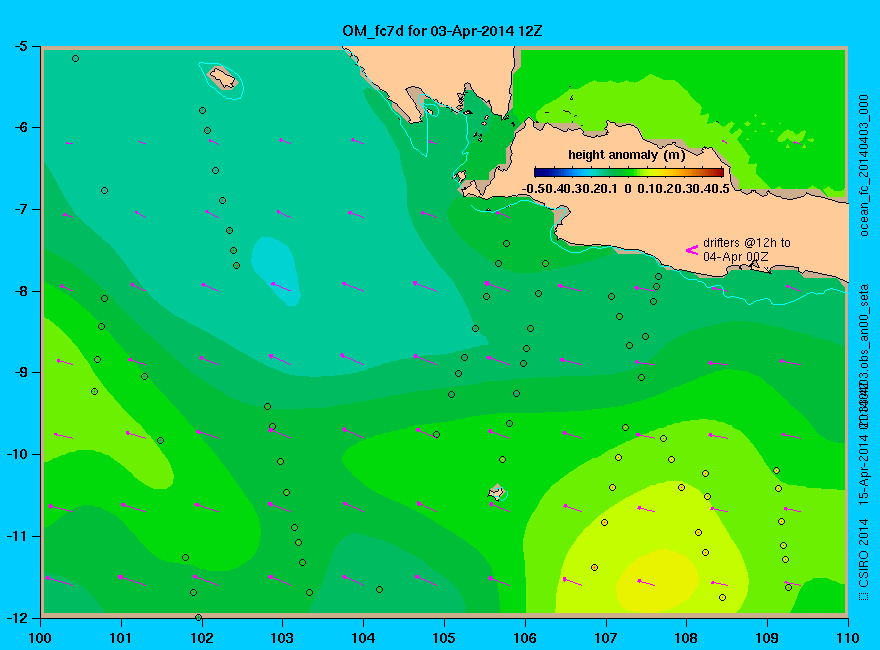Click the vertical '15-Apr-2014' date text
The height and width of the screenshot is (650, 880).
[864, 470]
